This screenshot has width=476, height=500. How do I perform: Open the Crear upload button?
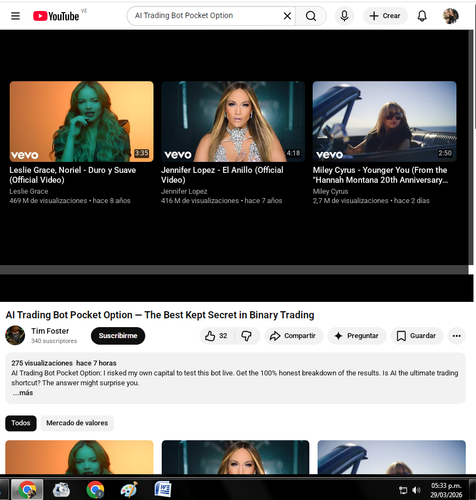[385, 16]
